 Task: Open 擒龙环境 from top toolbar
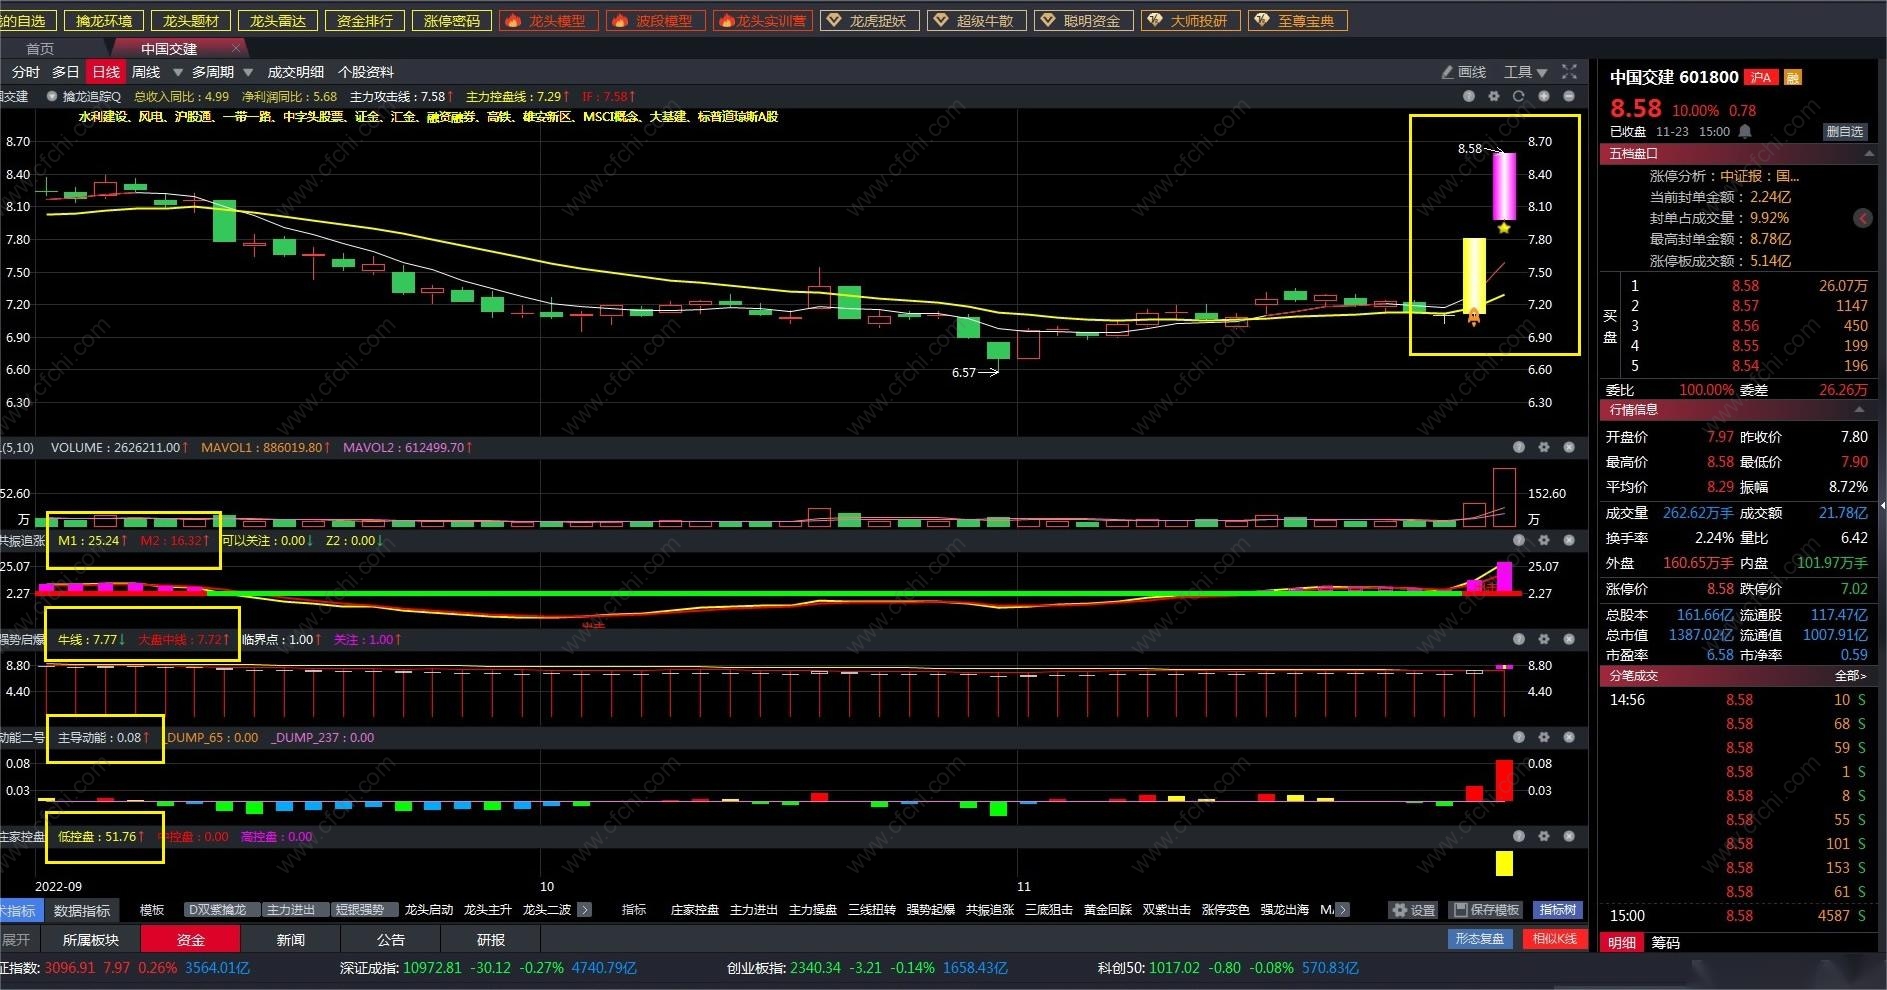pos(104,20)
